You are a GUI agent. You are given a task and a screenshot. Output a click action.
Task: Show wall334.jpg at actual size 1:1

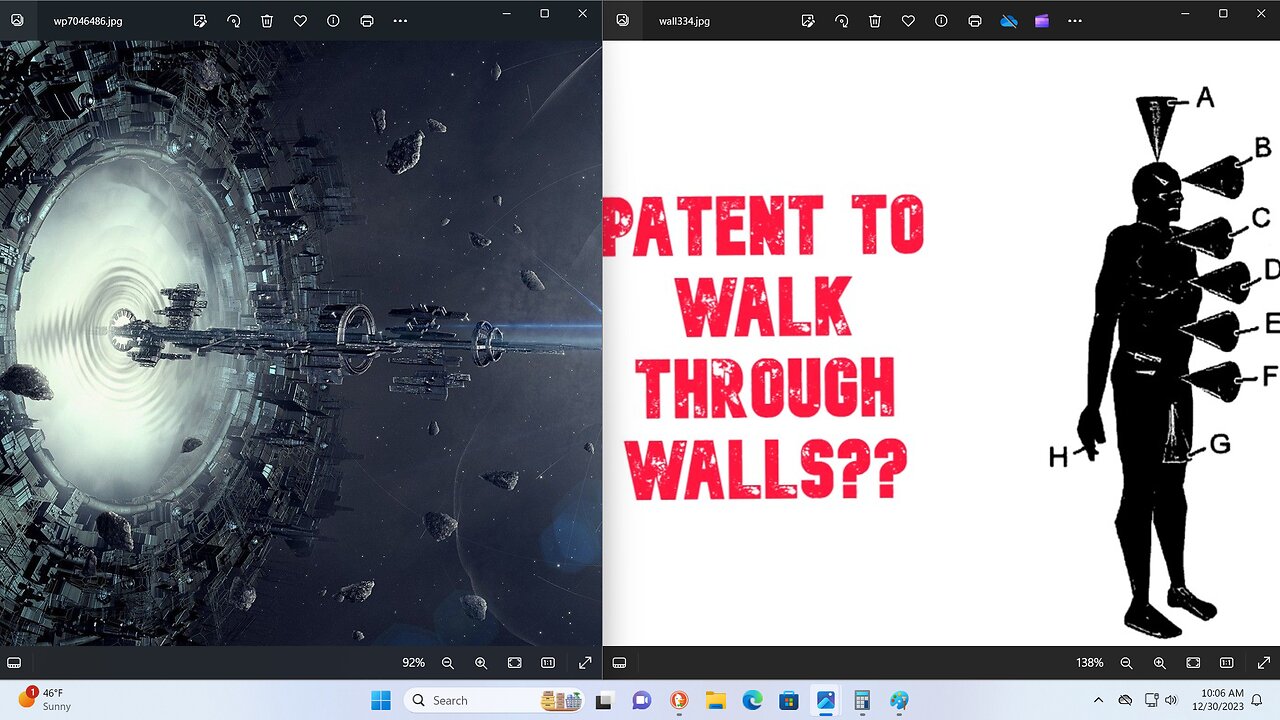click(x=1227, y=663)
